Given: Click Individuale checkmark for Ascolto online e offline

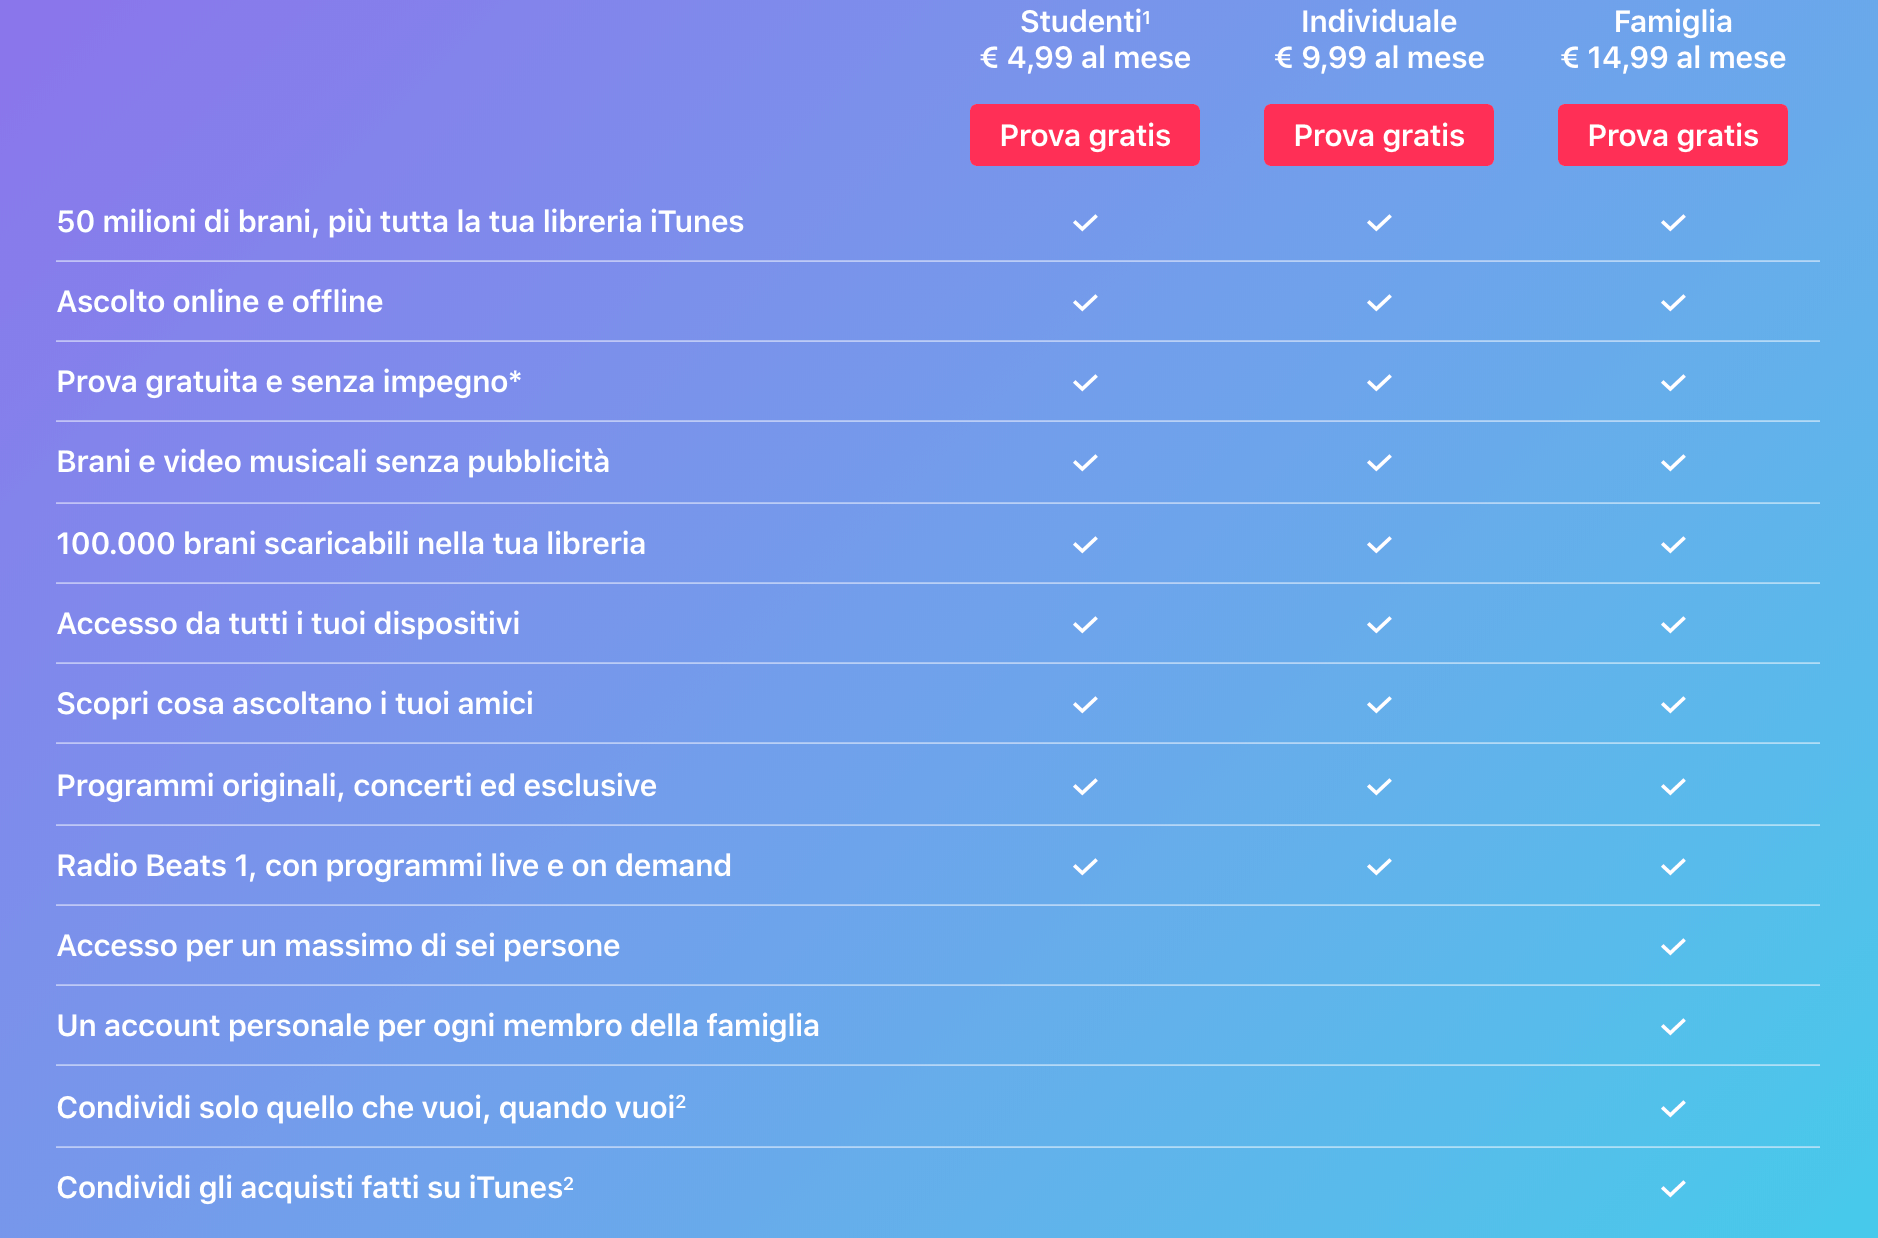Looking at the screenshot, I should pos(1379,303).
